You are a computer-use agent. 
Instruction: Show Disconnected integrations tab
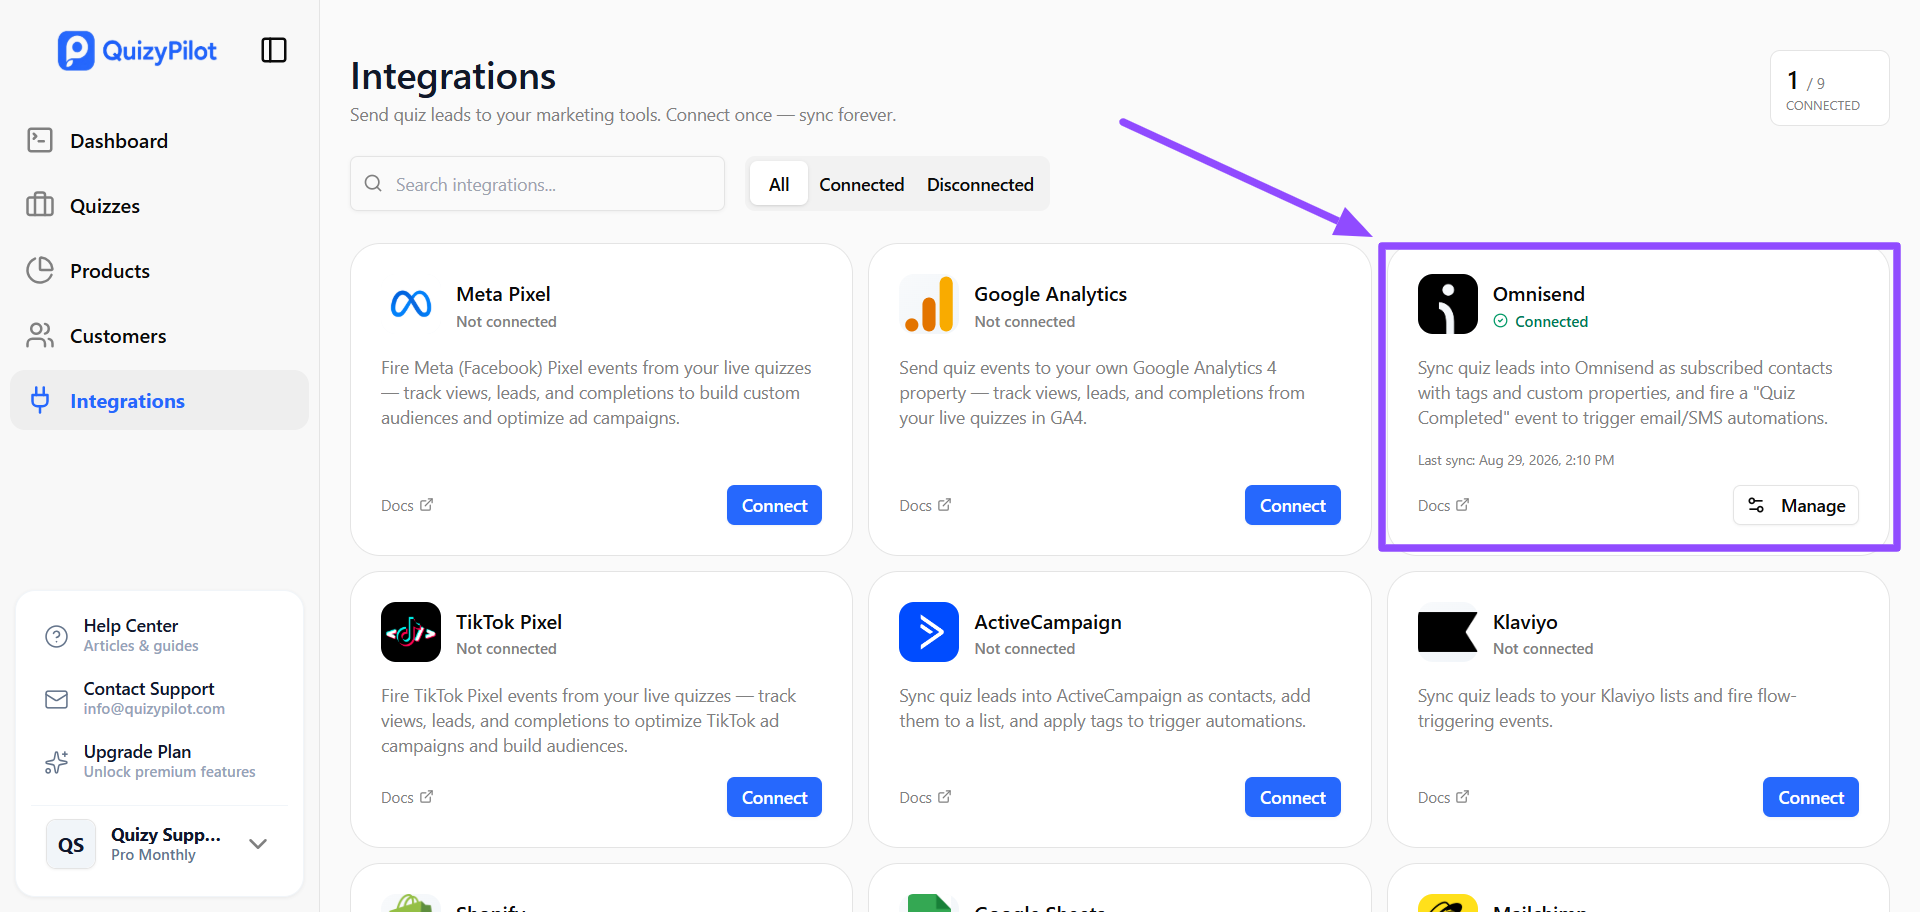click(x=980, y=184)
